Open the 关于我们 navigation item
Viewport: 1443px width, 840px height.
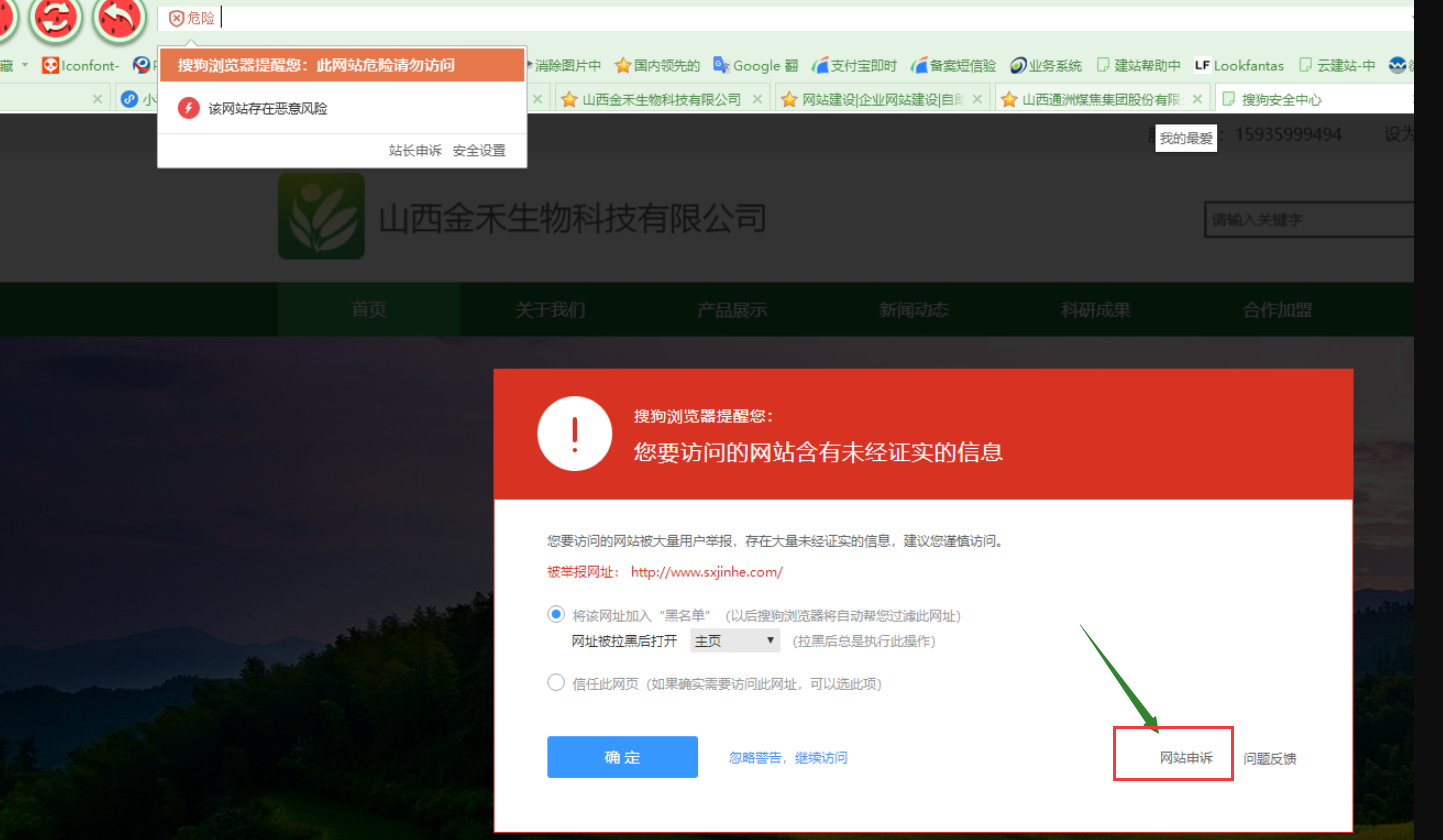(550, 310)
